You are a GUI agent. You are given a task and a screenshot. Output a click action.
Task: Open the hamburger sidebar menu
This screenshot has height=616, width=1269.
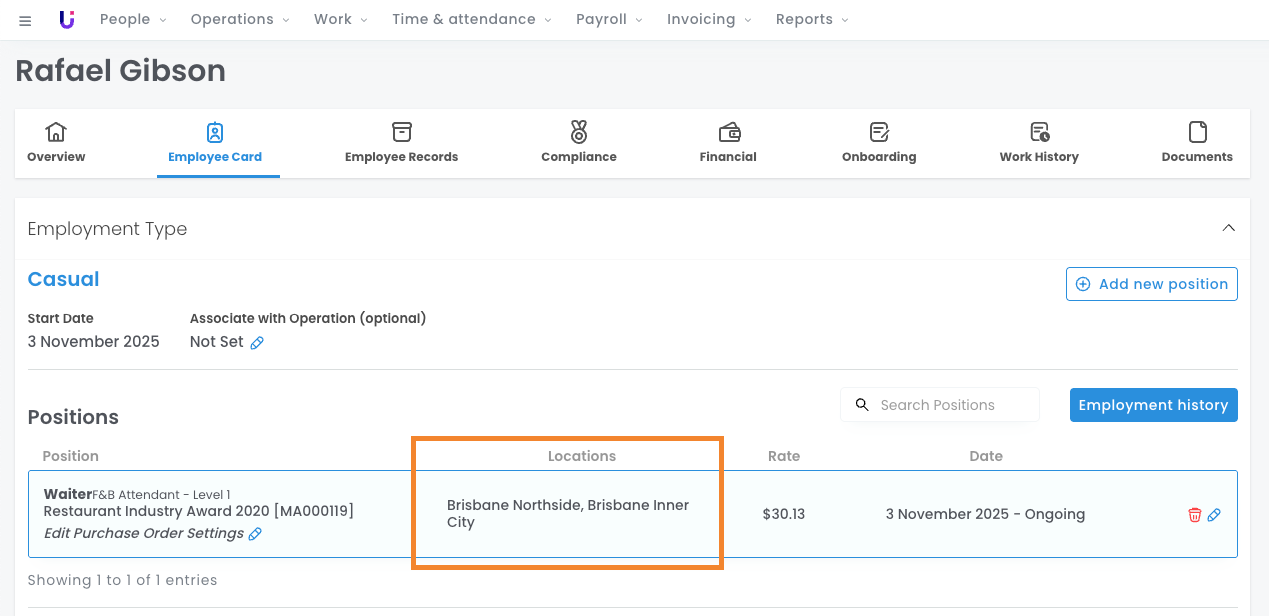pyautogui.click(x=25, y=21)
